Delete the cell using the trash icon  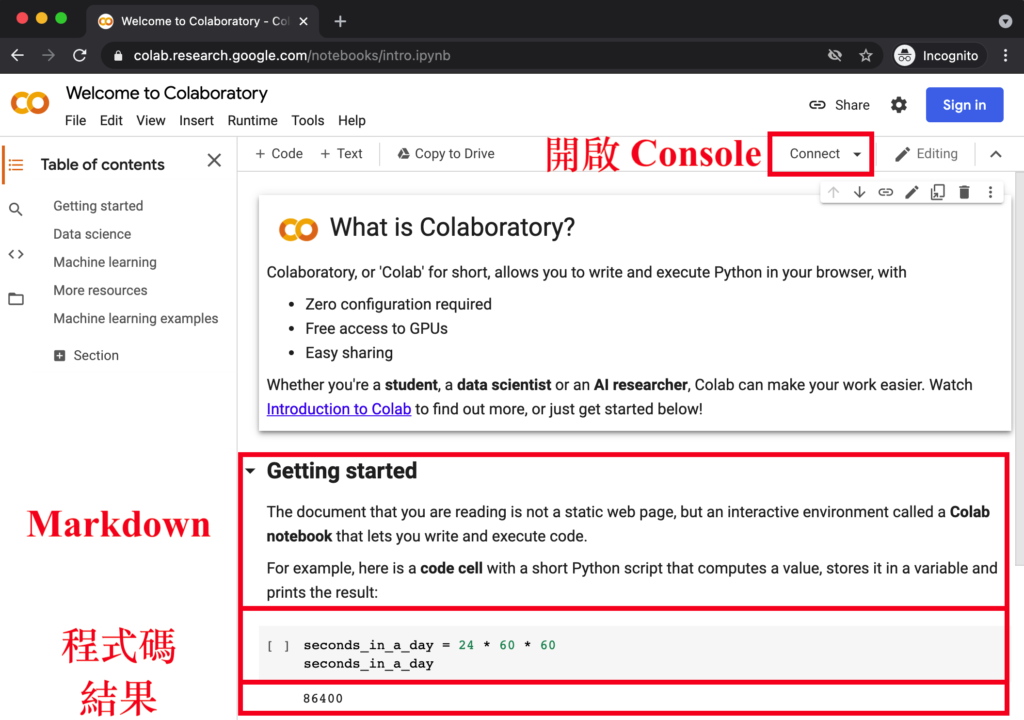coord(963,191)
